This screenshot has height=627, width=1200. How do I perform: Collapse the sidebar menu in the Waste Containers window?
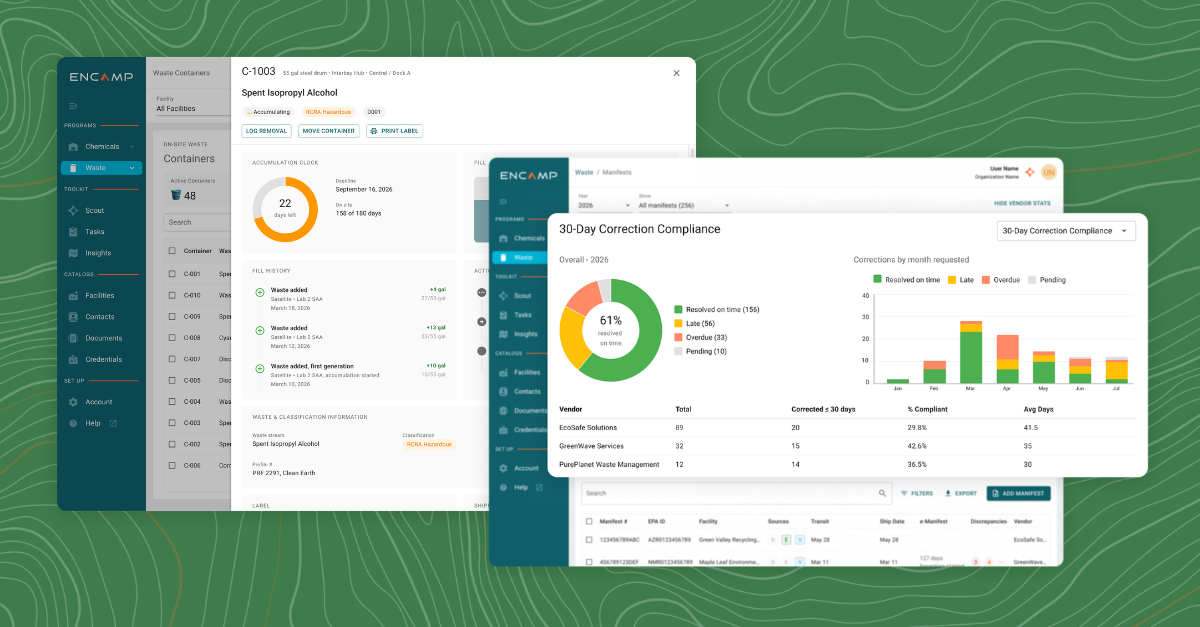[73, 105]
